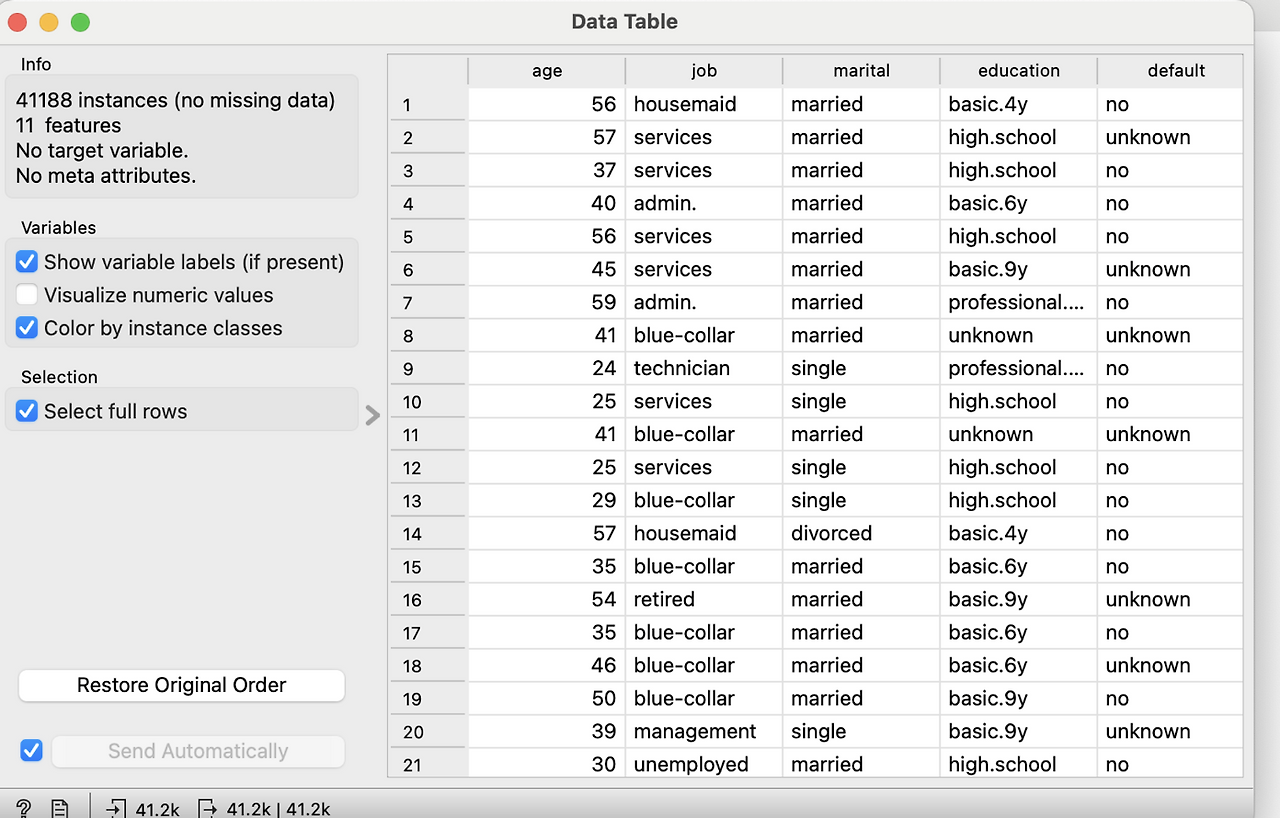
Task: Click the input data arrow icon showing 41.2k
Action: click(x=116, y=808)
